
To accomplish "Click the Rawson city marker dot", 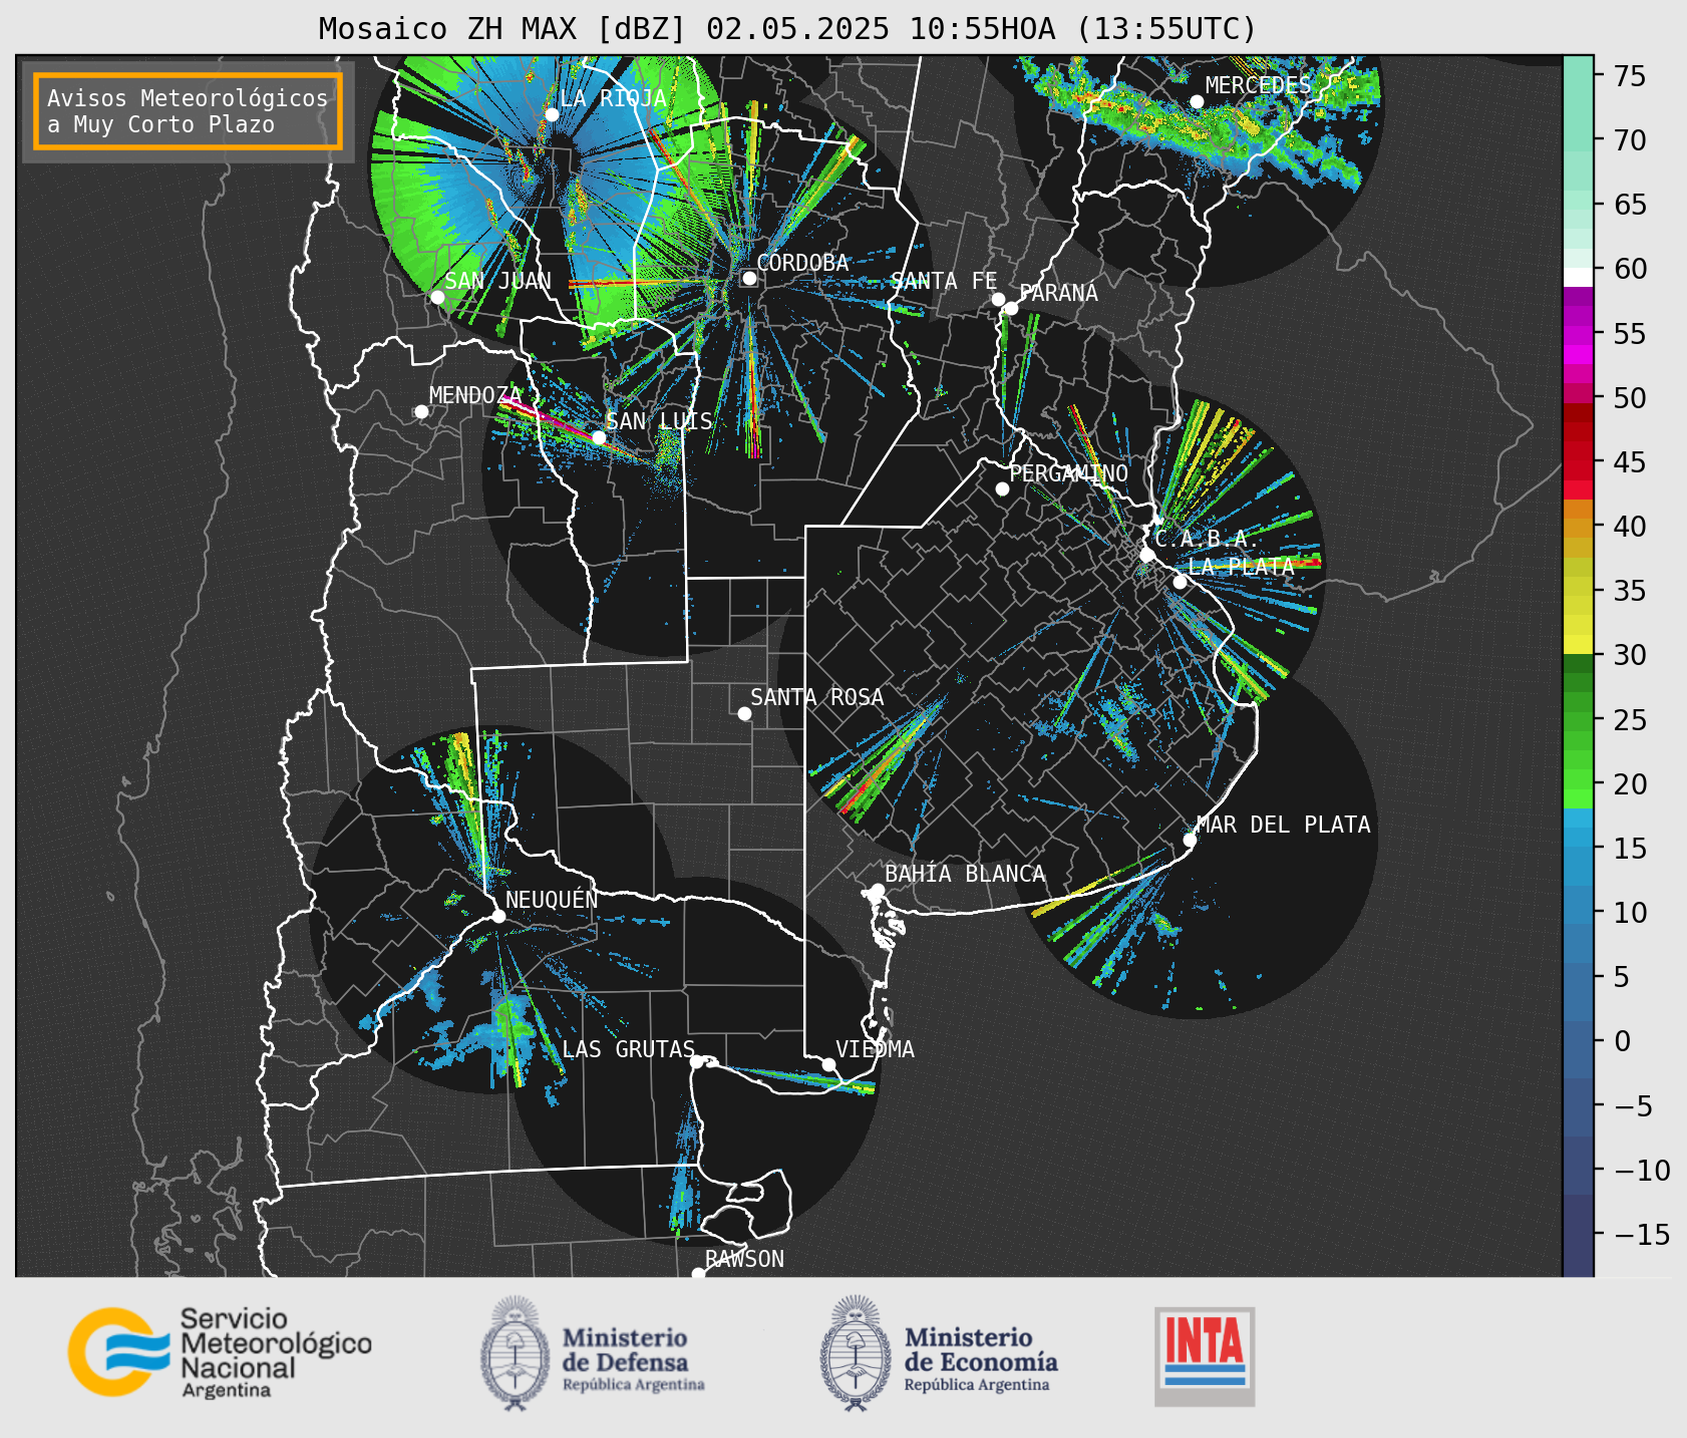I will (698, 1274).
